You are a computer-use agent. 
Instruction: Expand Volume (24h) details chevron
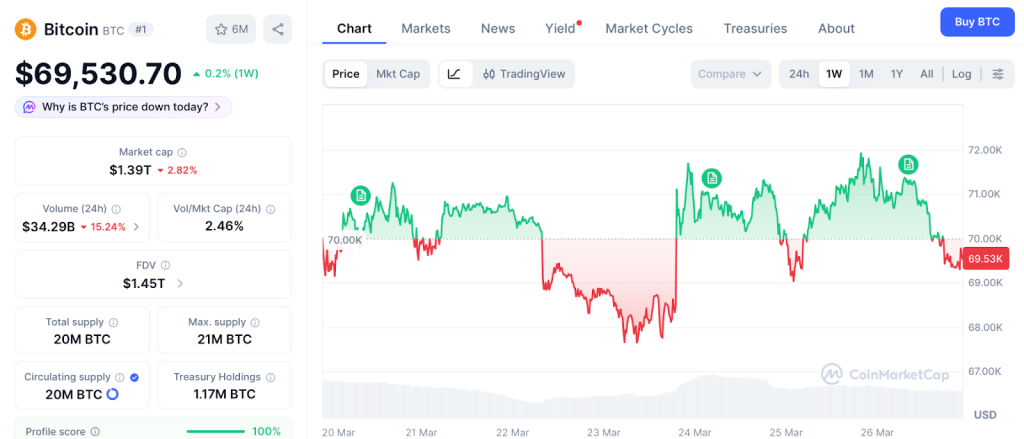(x=137, y=227)
